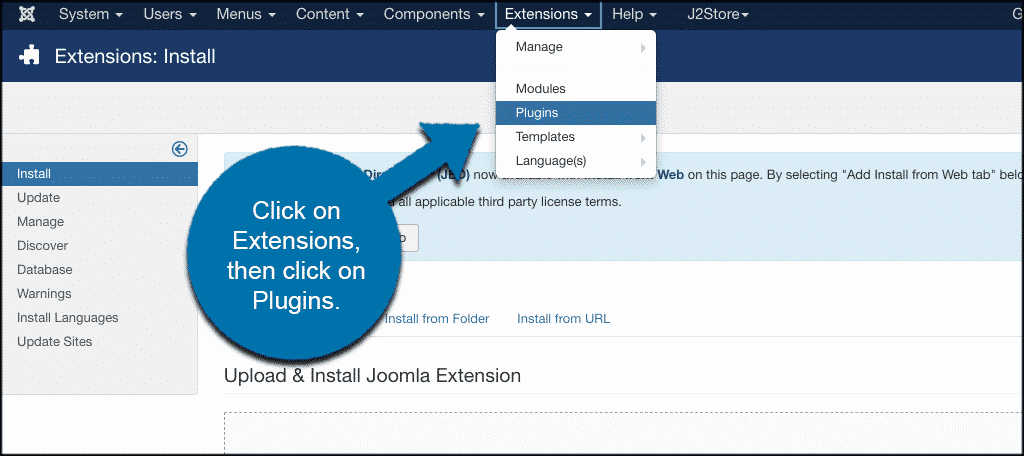Viewport: 1024px width, 456px height.
Task: Click the arrow beside Templates menu entry
Action: 643,138
